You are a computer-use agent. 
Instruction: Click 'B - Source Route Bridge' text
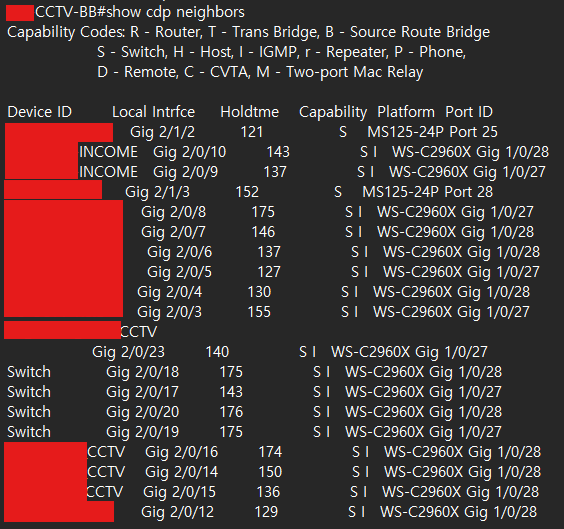[x=408, y=32]
